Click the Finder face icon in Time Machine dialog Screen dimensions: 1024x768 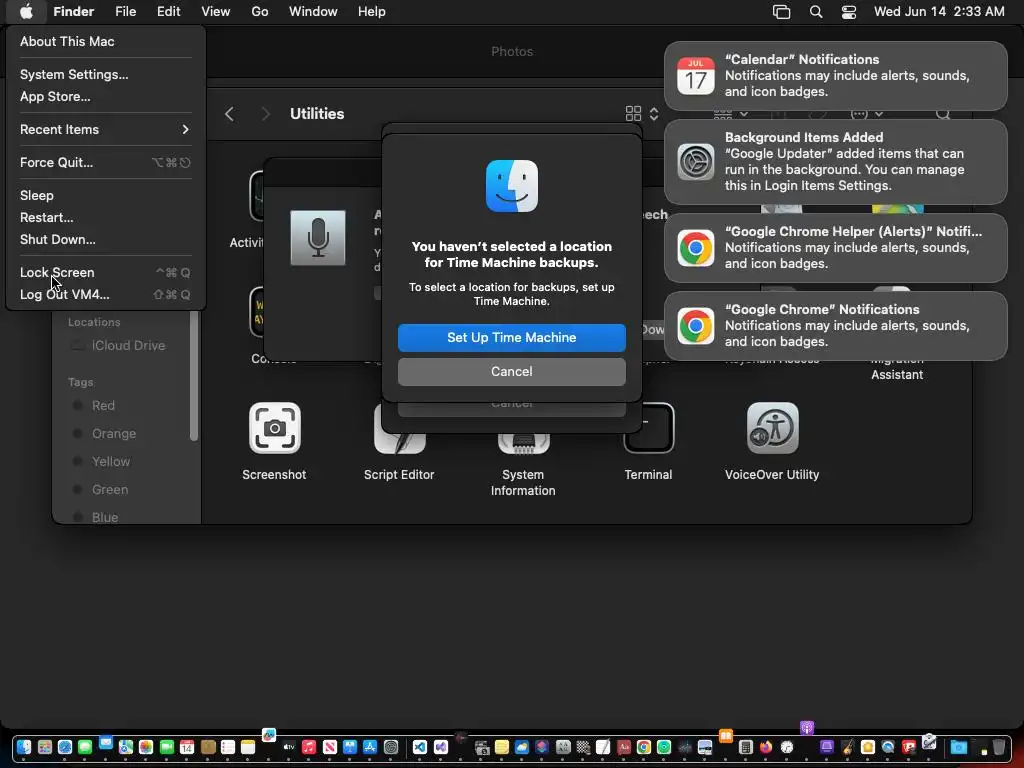(x=512, y=186)
